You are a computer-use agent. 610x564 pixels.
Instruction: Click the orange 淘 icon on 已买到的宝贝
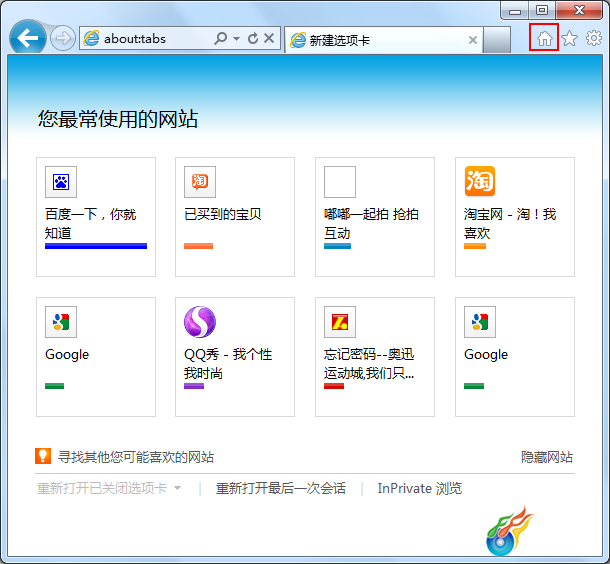[x=200, y=182]
